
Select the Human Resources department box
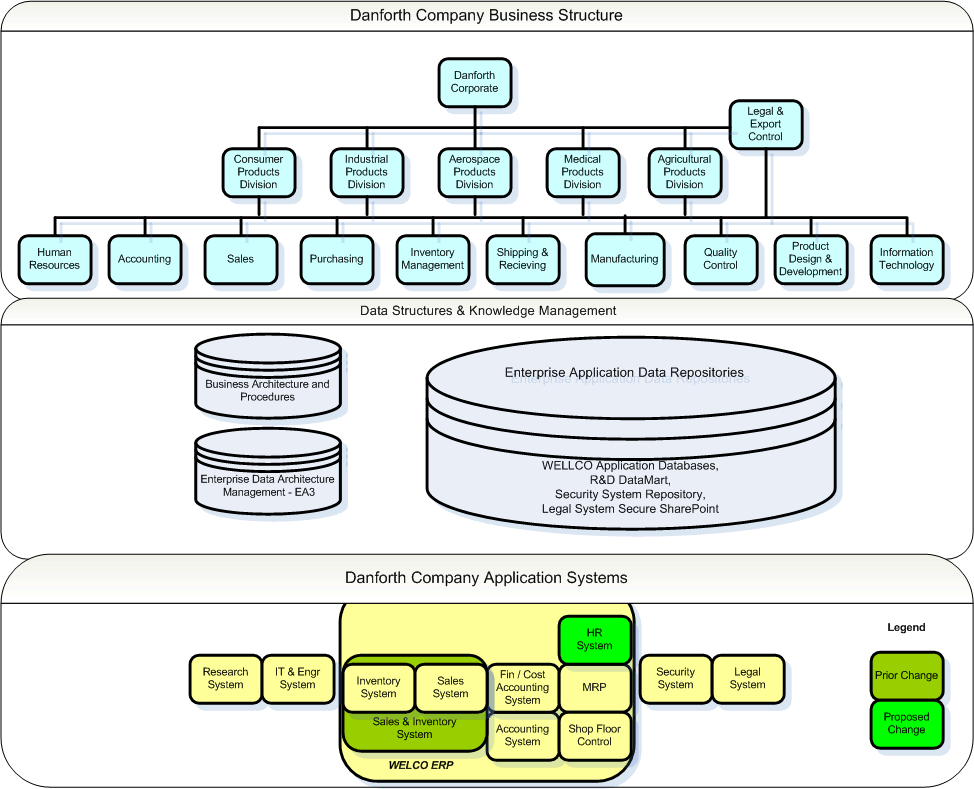coord(54,259)
